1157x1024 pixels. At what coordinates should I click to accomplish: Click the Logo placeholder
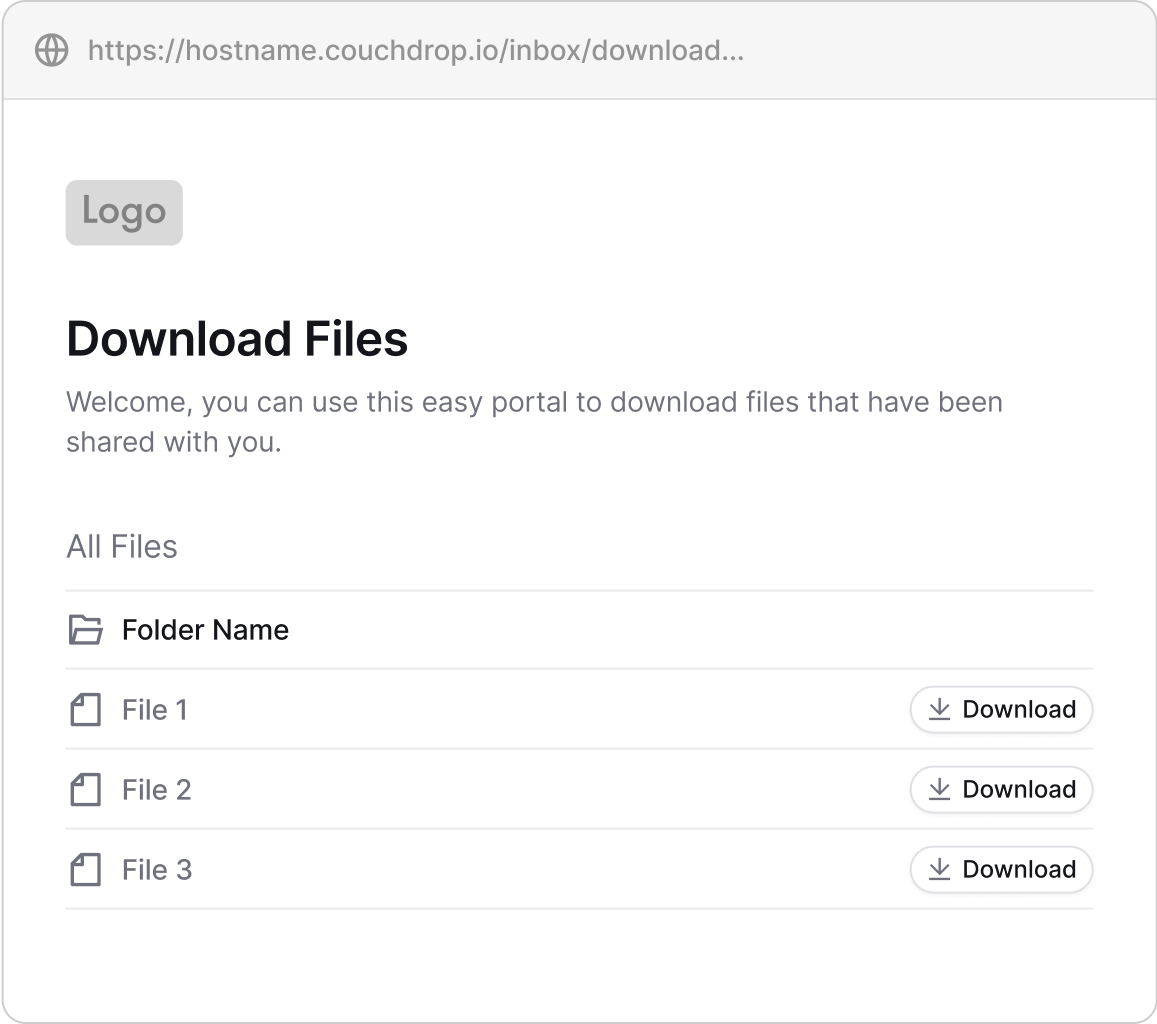123,211
